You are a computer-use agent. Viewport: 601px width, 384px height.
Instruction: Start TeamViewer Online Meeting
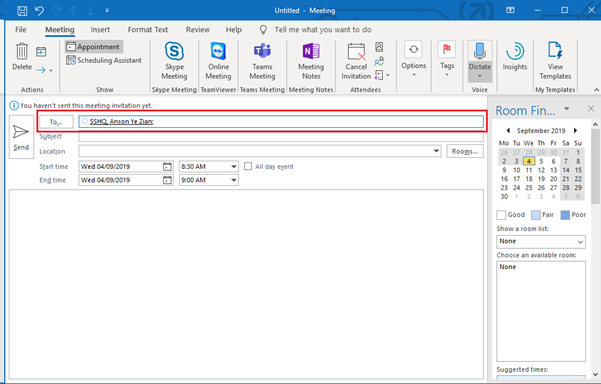tap(218, 60)
